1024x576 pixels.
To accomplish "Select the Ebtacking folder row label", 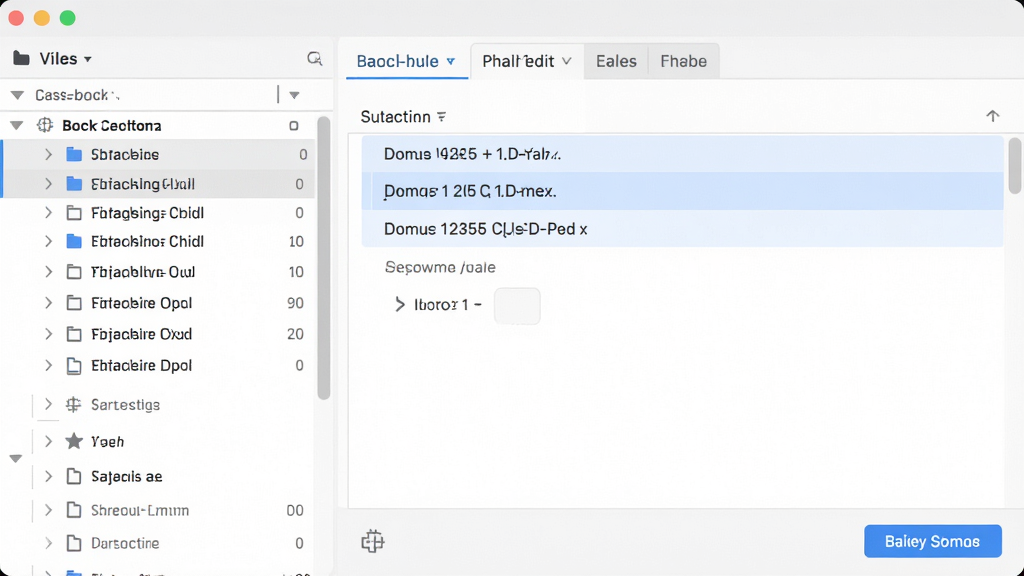I will click(142, 184).
